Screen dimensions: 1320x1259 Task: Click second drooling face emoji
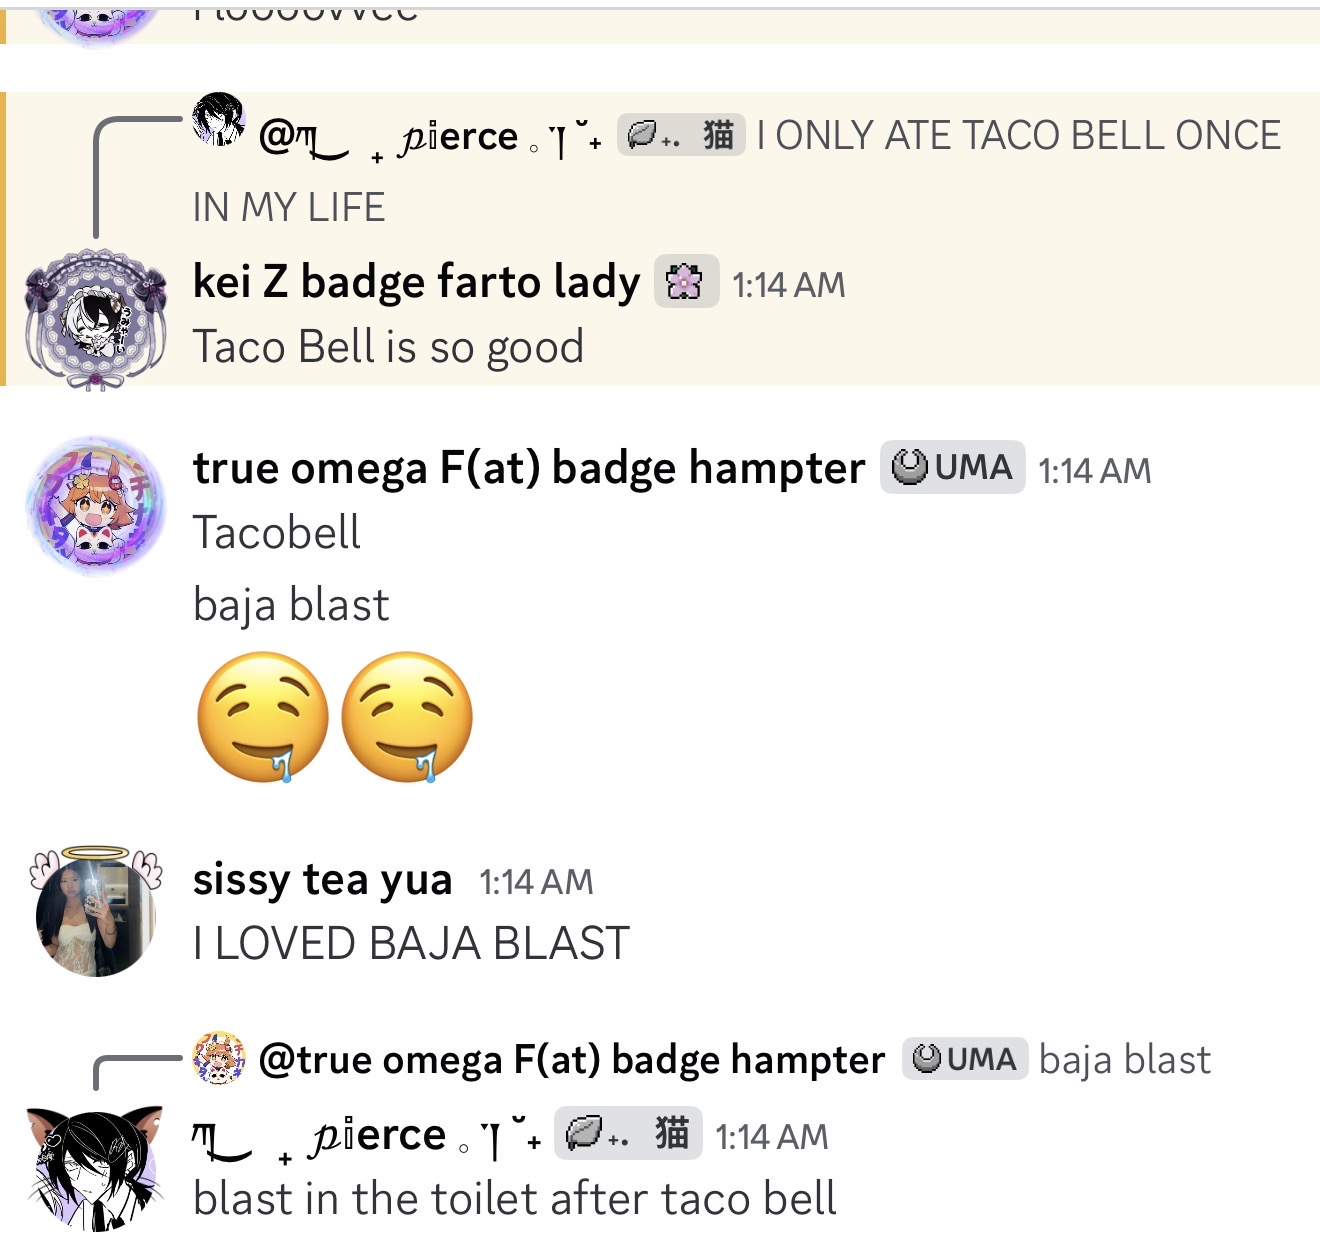(x=407, y=717)
